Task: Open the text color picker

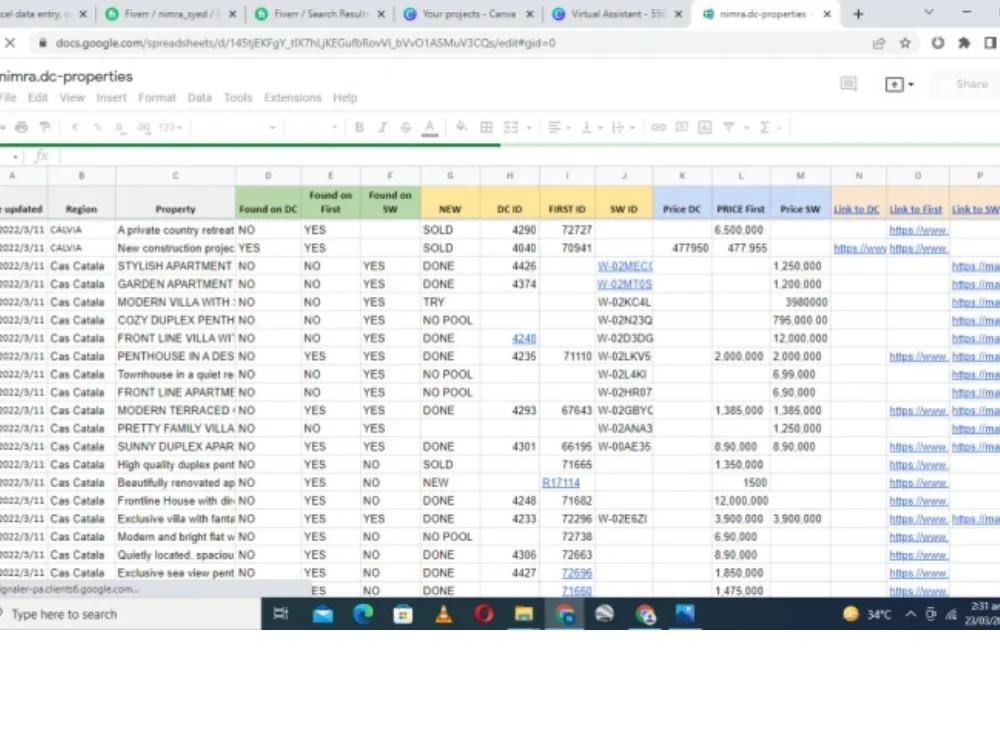Action: (430, 128)
